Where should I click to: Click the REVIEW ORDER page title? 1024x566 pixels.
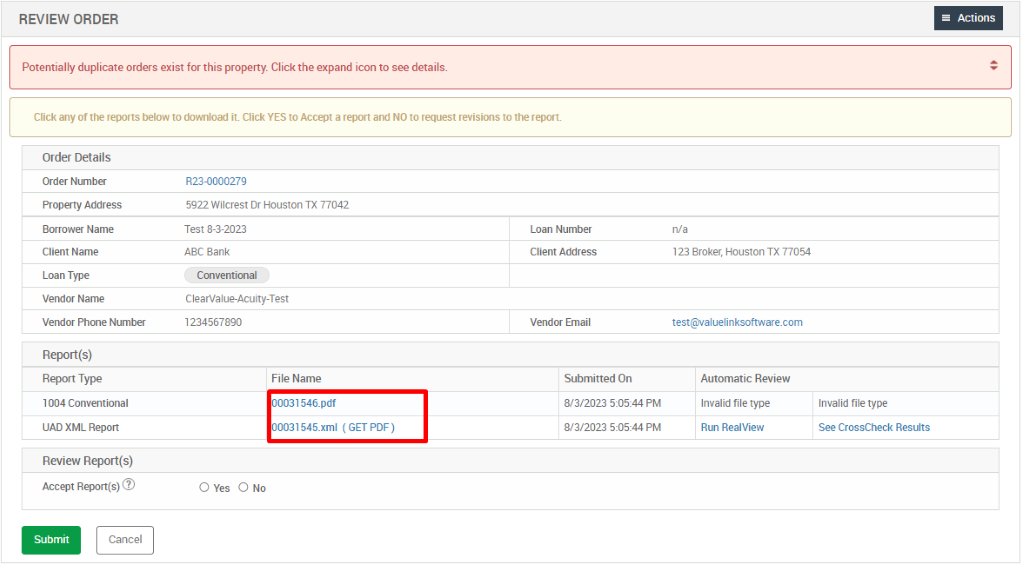click(69, 20)
